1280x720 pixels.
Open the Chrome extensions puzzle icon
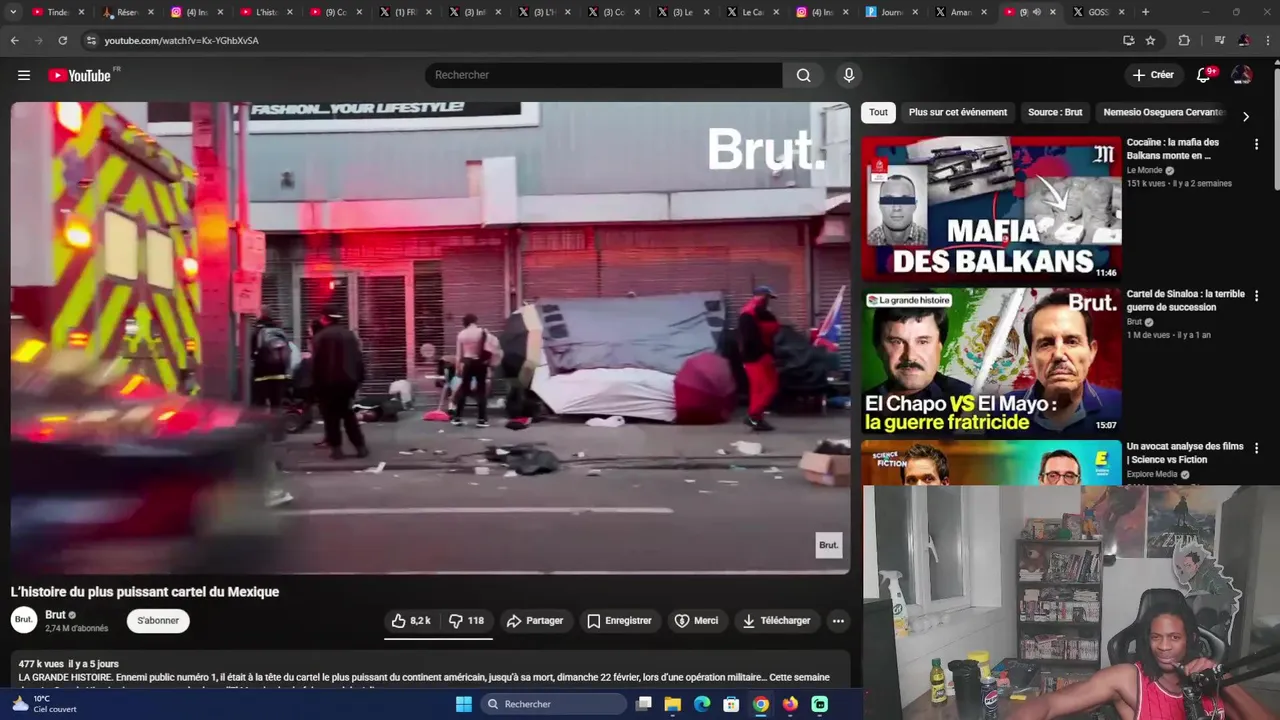(1184, 40)
